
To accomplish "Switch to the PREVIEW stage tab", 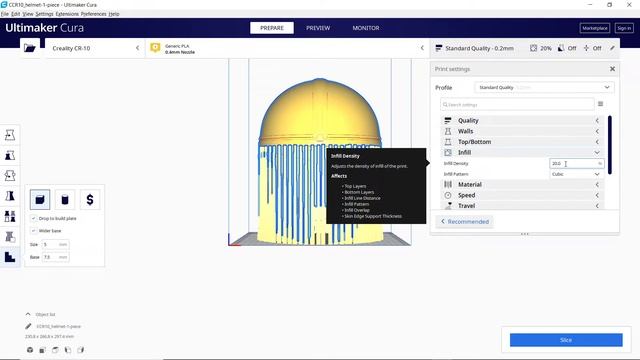I will point(318,28).
